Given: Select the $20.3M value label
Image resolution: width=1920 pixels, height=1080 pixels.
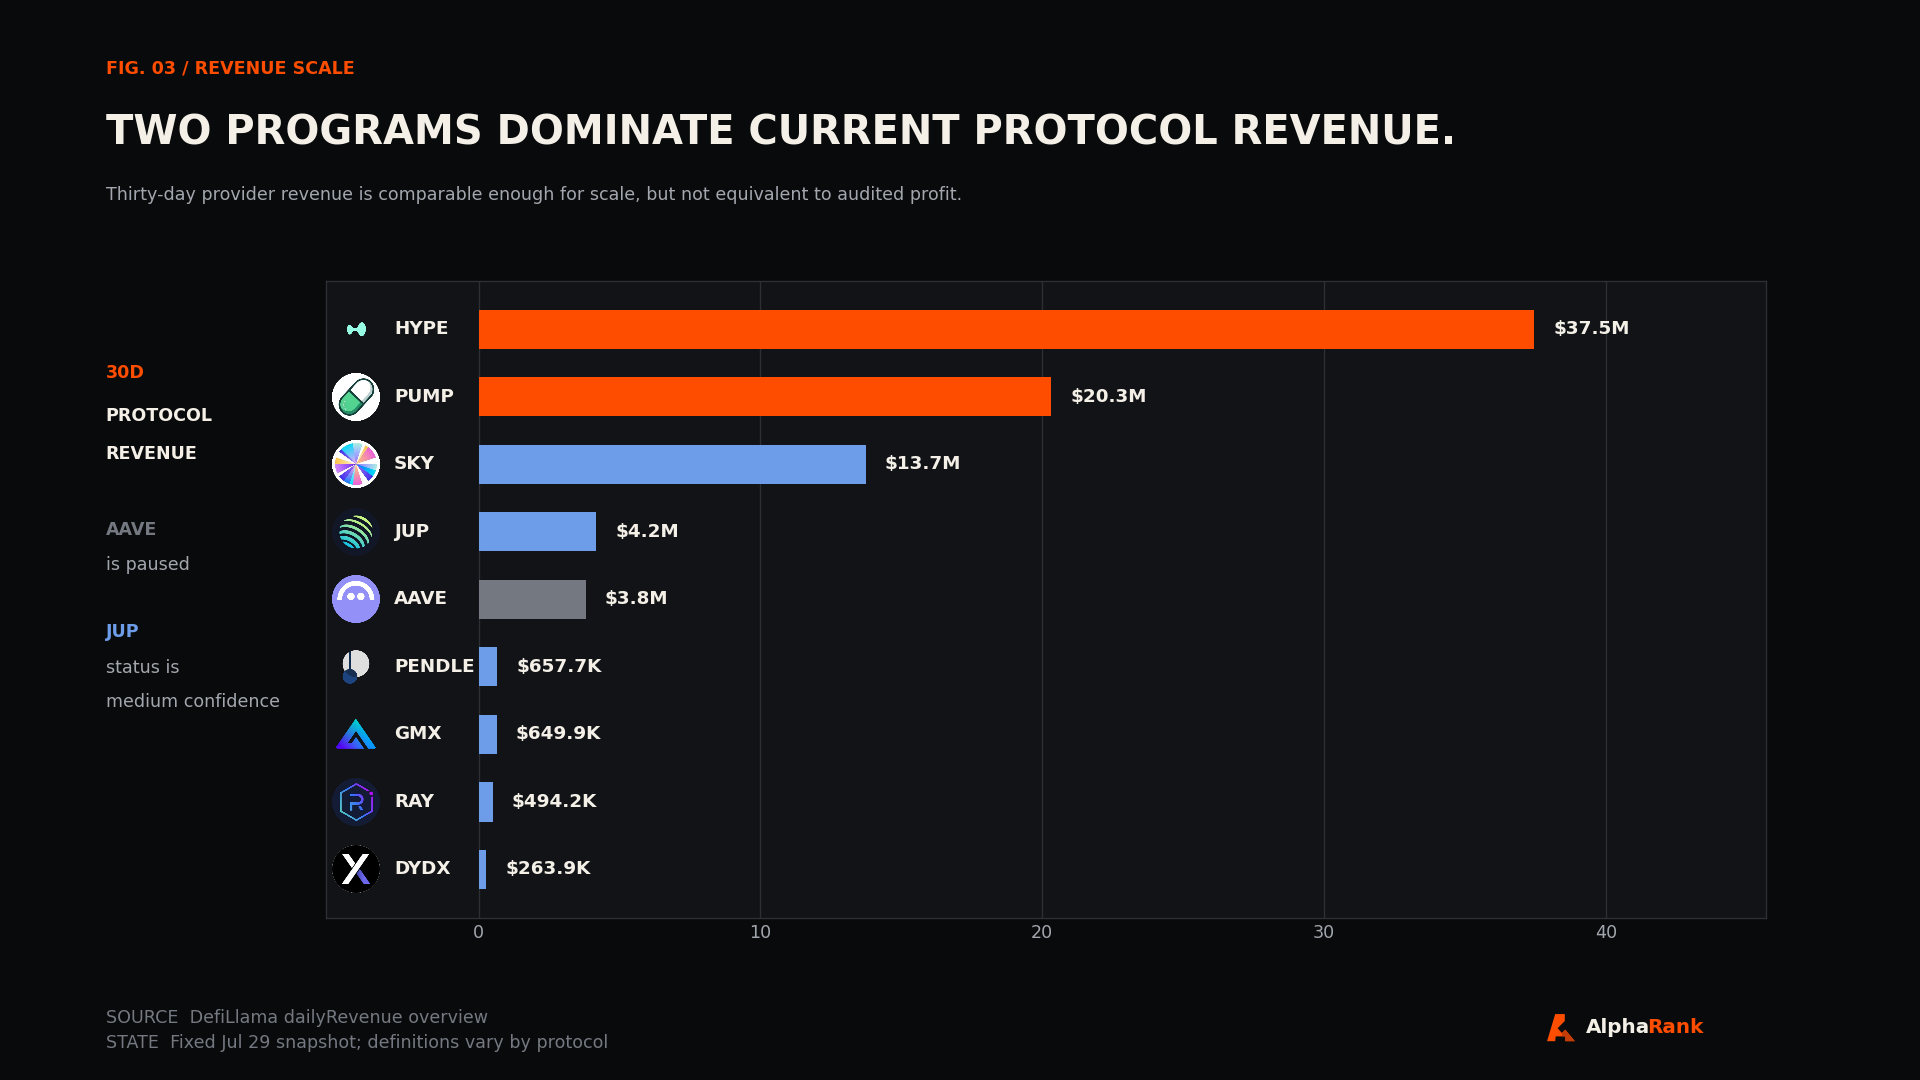Looking at the screenshot, I should click(x=1108, y=396).
